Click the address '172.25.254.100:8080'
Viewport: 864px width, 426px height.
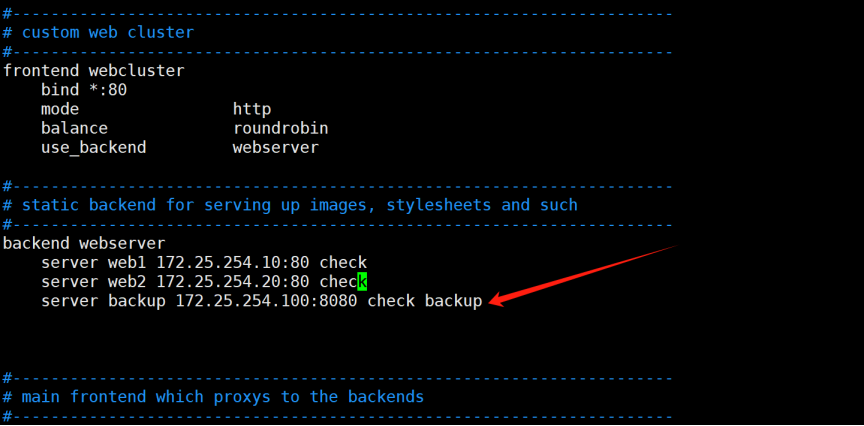tap(266, 301)
